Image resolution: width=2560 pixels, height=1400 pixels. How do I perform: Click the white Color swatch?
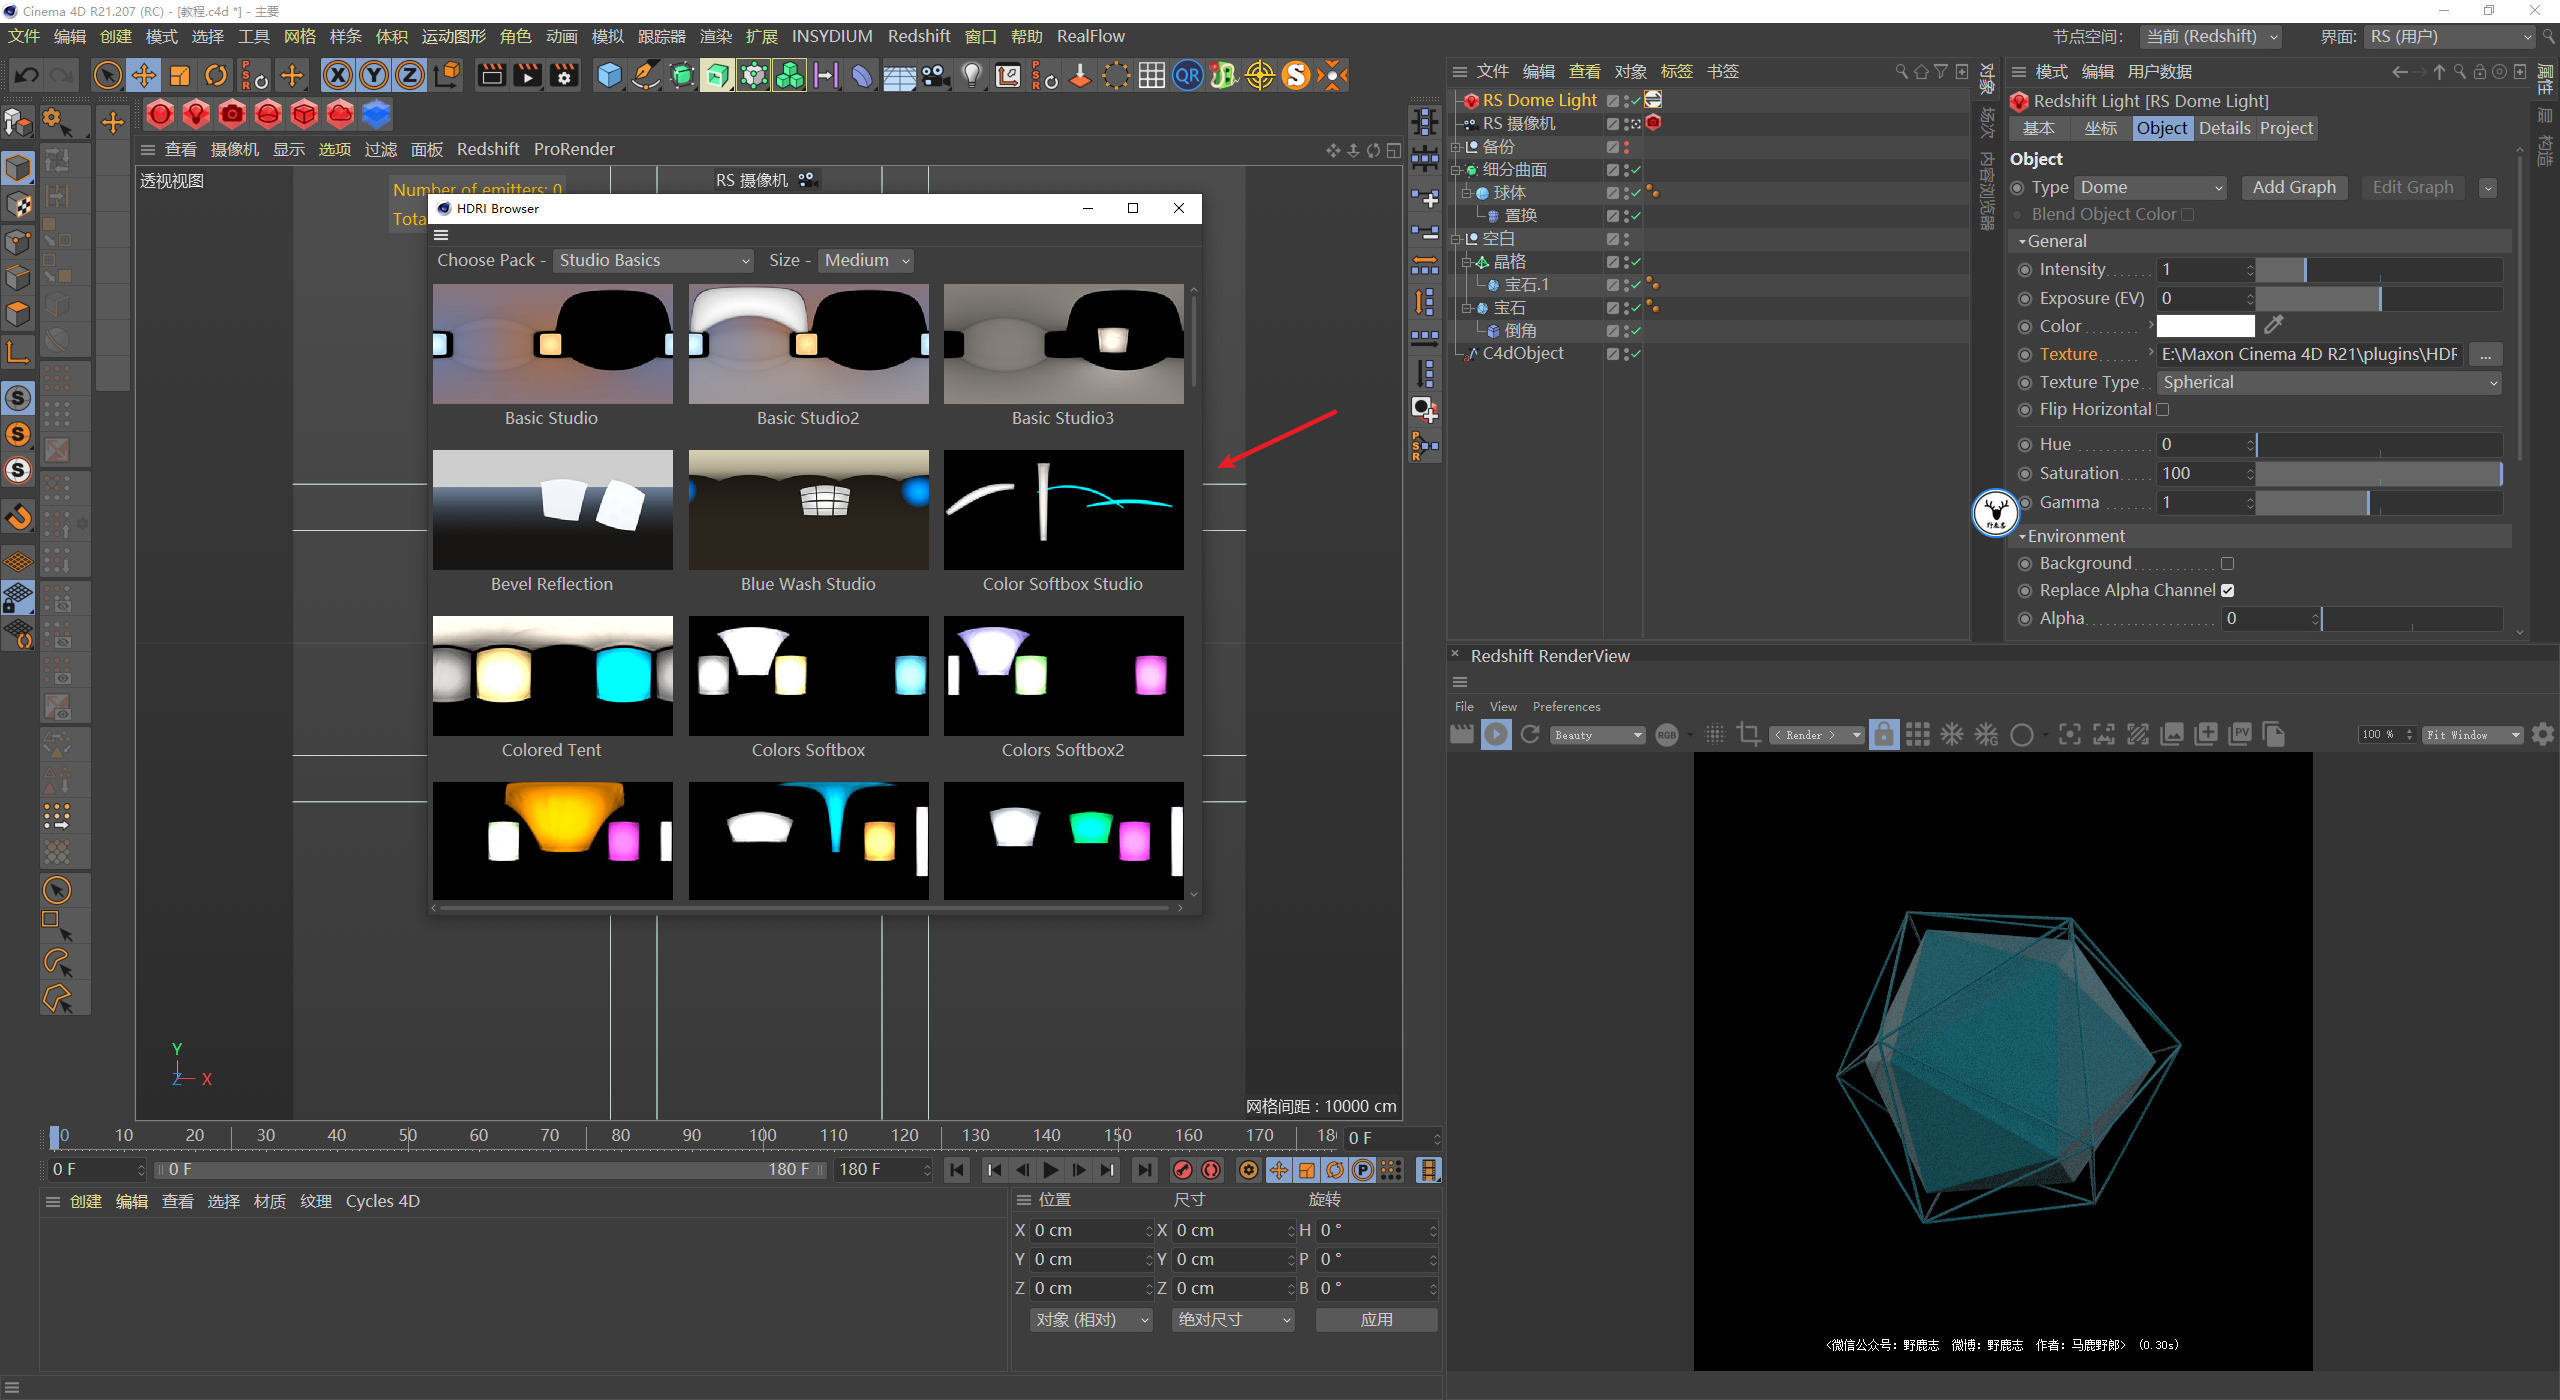point(2205,326)
